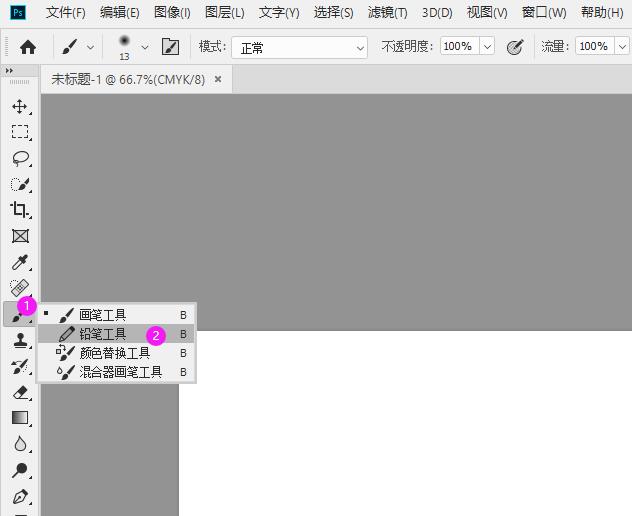
Task: Open the 文字(Y) menu
Action: (279, 12)
